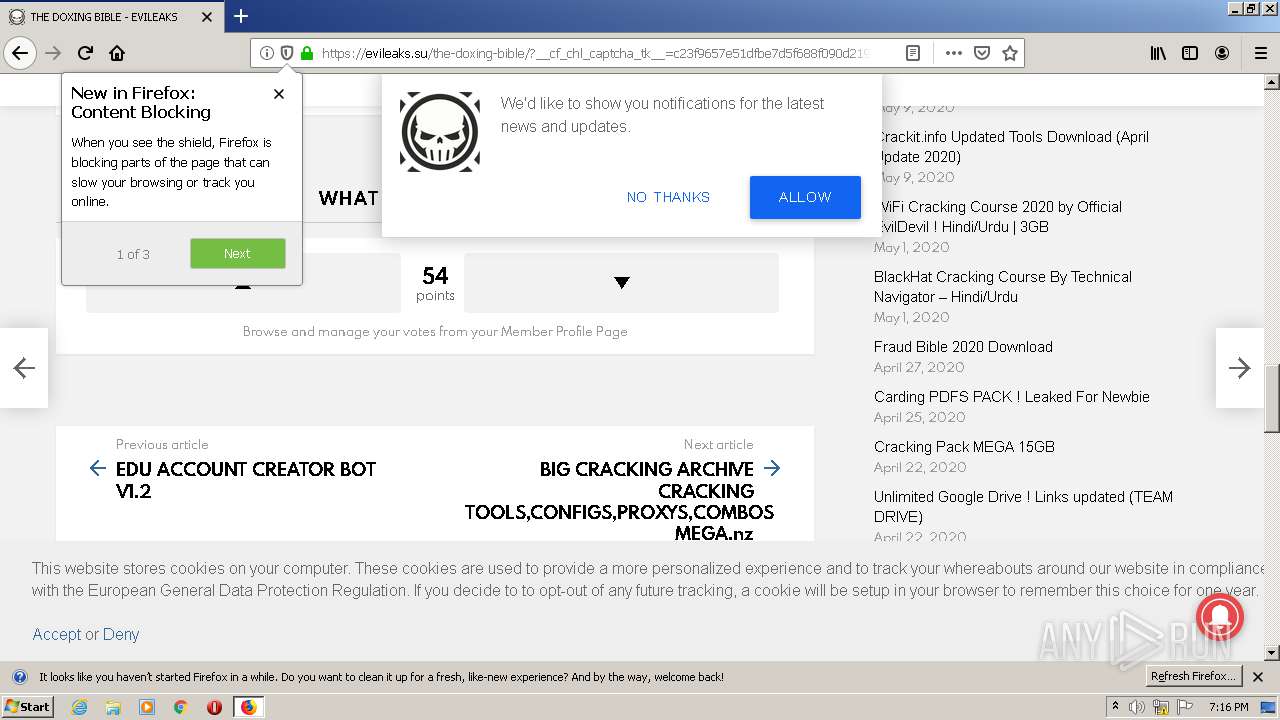Click the clock showing 7:16 PM
This screenshot has height=720, width=1280.
tap(1229, 707)
